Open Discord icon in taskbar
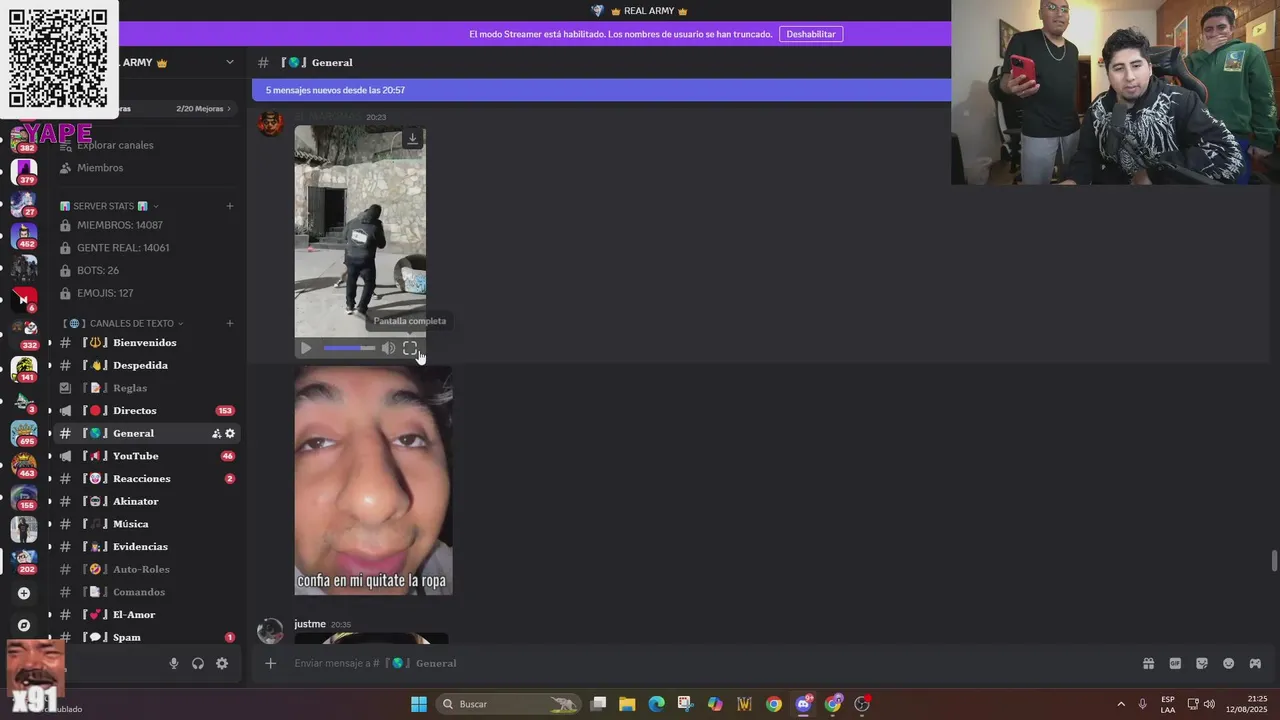Image resolution: width=1280 pixels, height=720 pixels. [803, 704]
